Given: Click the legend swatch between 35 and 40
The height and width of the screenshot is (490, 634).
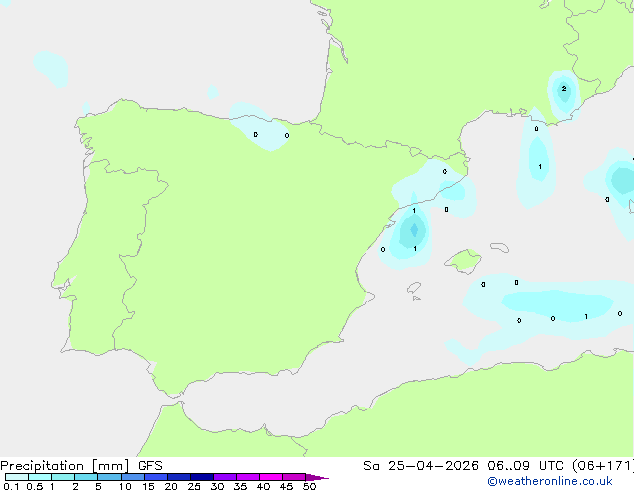Looking at the screenshot, I should click(248, 477).
